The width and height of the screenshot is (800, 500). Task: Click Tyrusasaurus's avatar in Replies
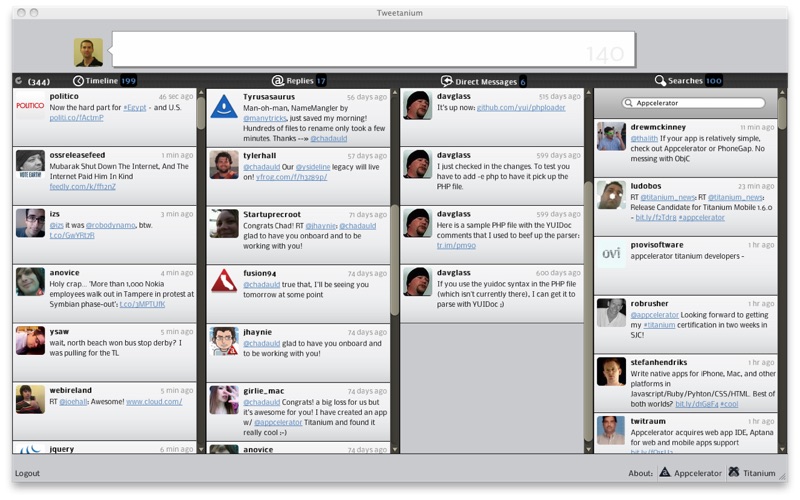pos(224,107)
